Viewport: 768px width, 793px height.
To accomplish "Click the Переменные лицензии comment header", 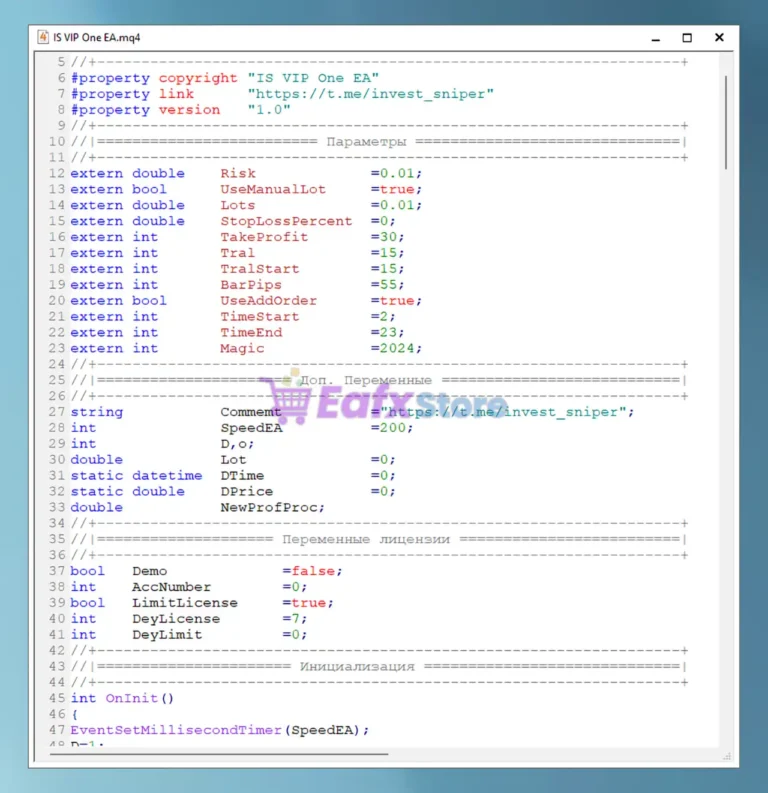I will (366, 540).
